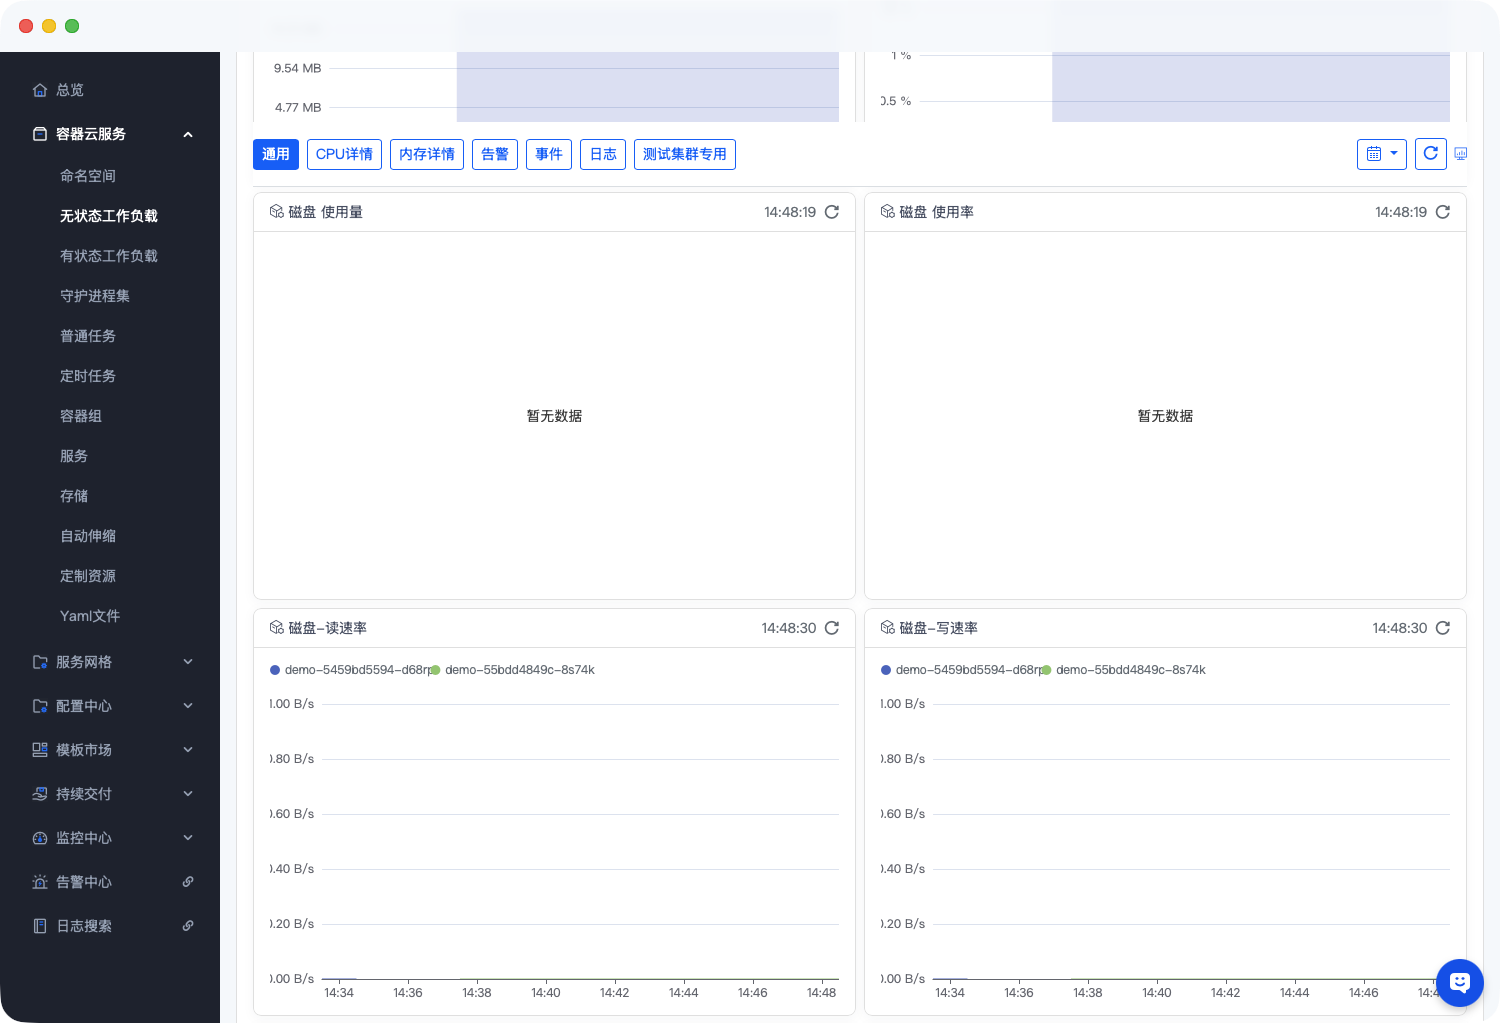Click refresh icon on 磁盘-读速率 chart

tap(831, 628)
